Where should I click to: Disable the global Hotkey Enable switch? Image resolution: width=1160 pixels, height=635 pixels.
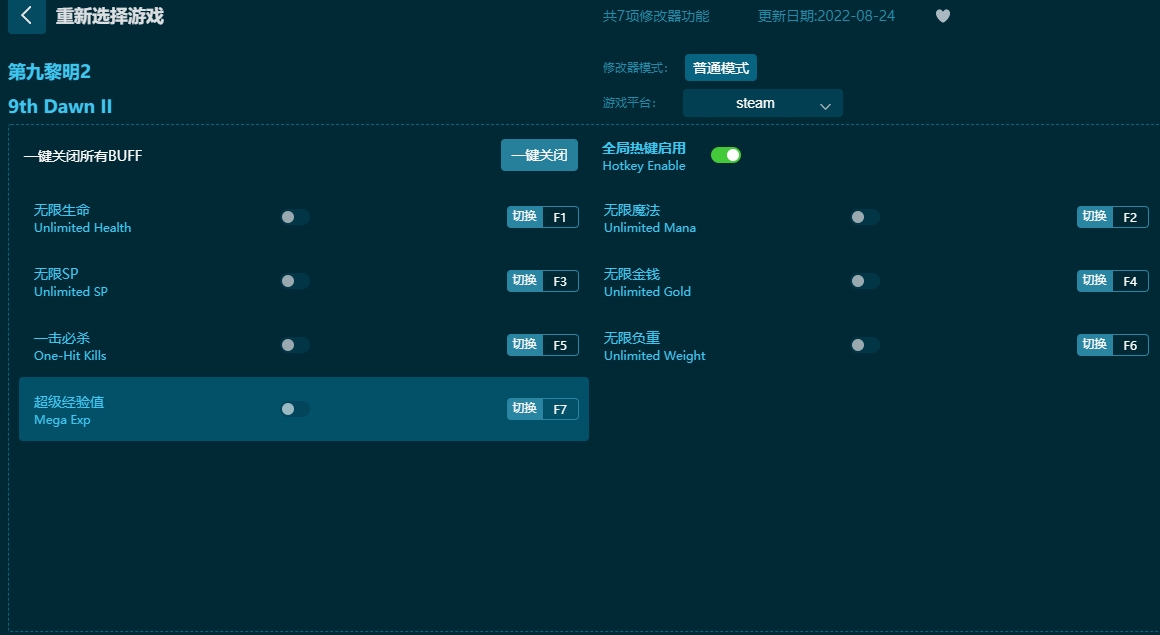coord(725,155)
